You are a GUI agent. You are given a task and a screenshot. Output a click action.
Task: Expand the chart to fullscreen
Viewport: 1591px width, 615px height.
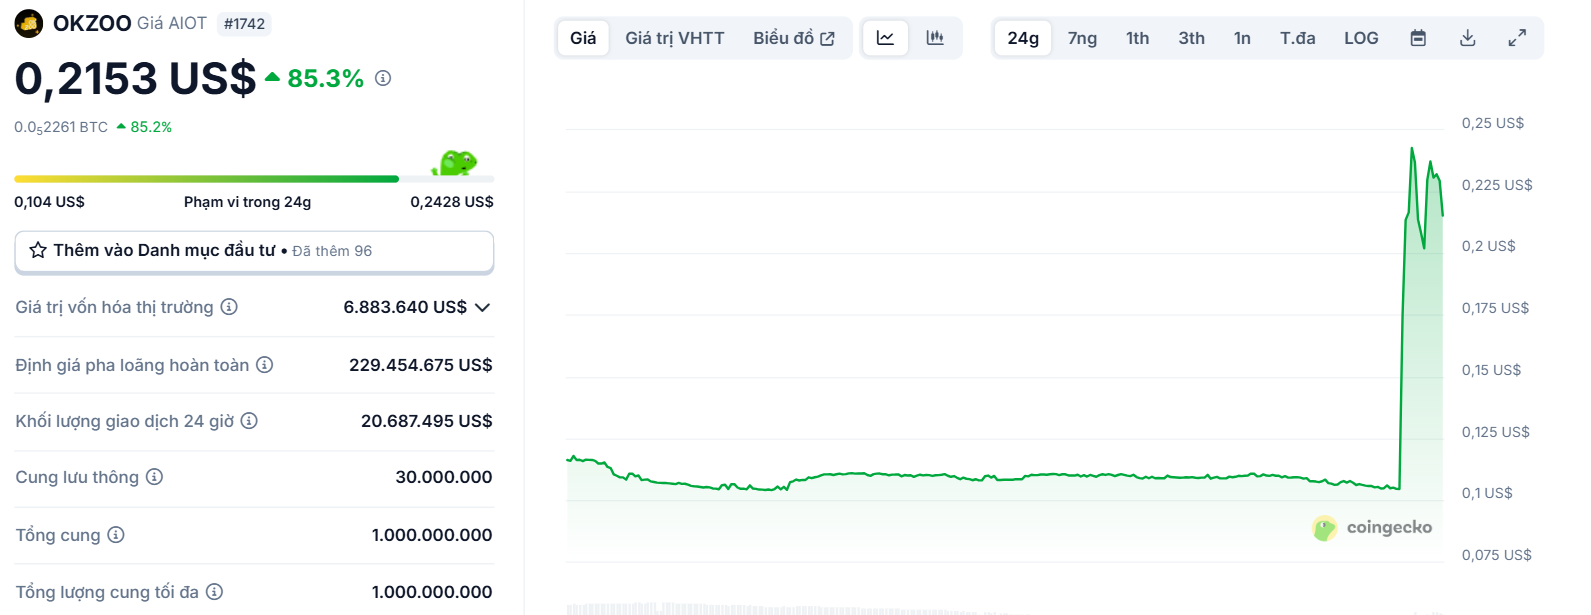(x=1517, y=38)
